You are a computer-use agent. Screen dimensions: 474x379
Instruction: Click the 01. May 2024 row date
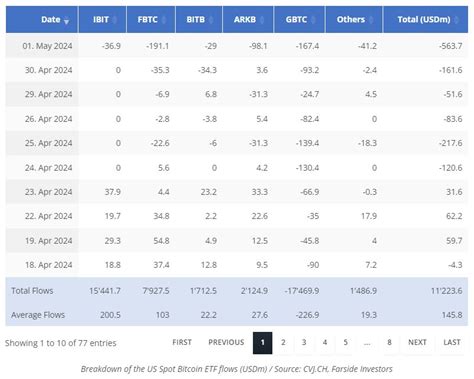tap(47, 46)
